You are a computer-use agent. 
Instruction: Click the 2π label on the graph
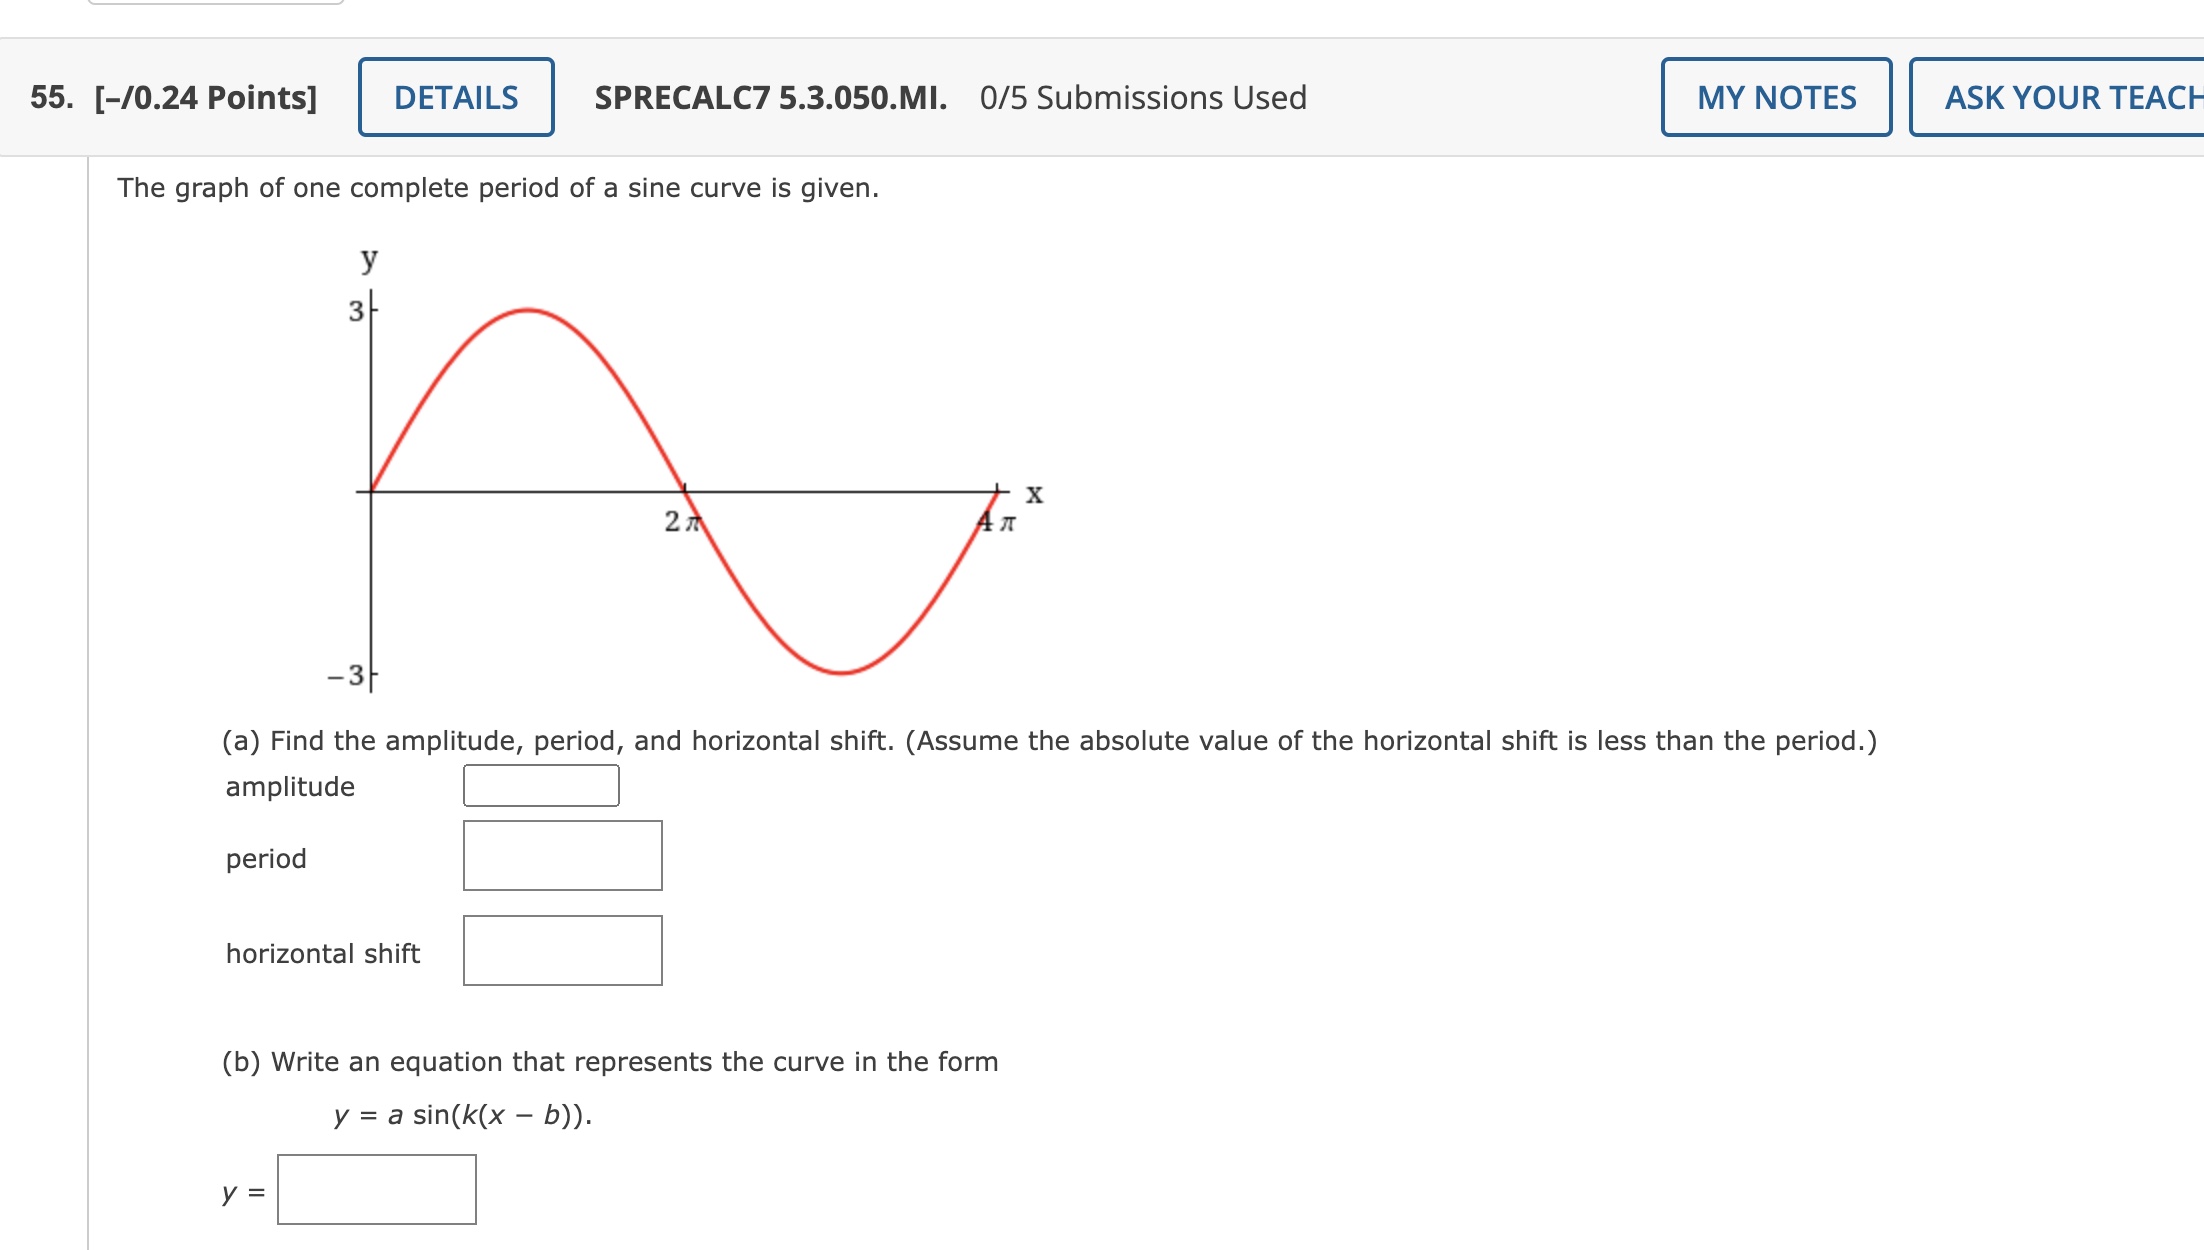(682, 521)
